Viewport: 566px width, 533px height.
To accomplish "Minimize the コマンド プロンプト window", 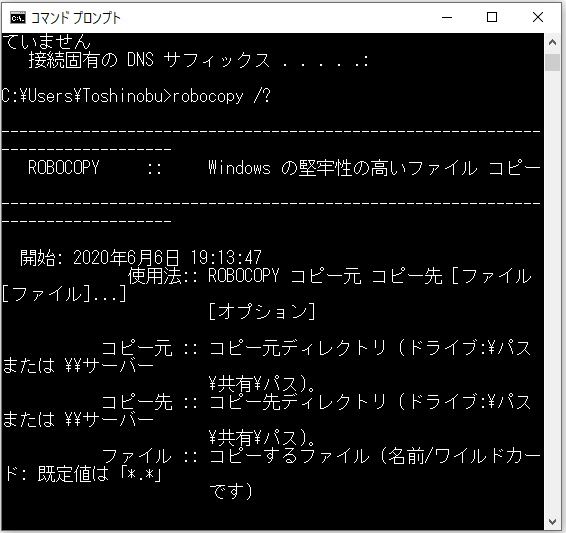I will coord(447,17).
